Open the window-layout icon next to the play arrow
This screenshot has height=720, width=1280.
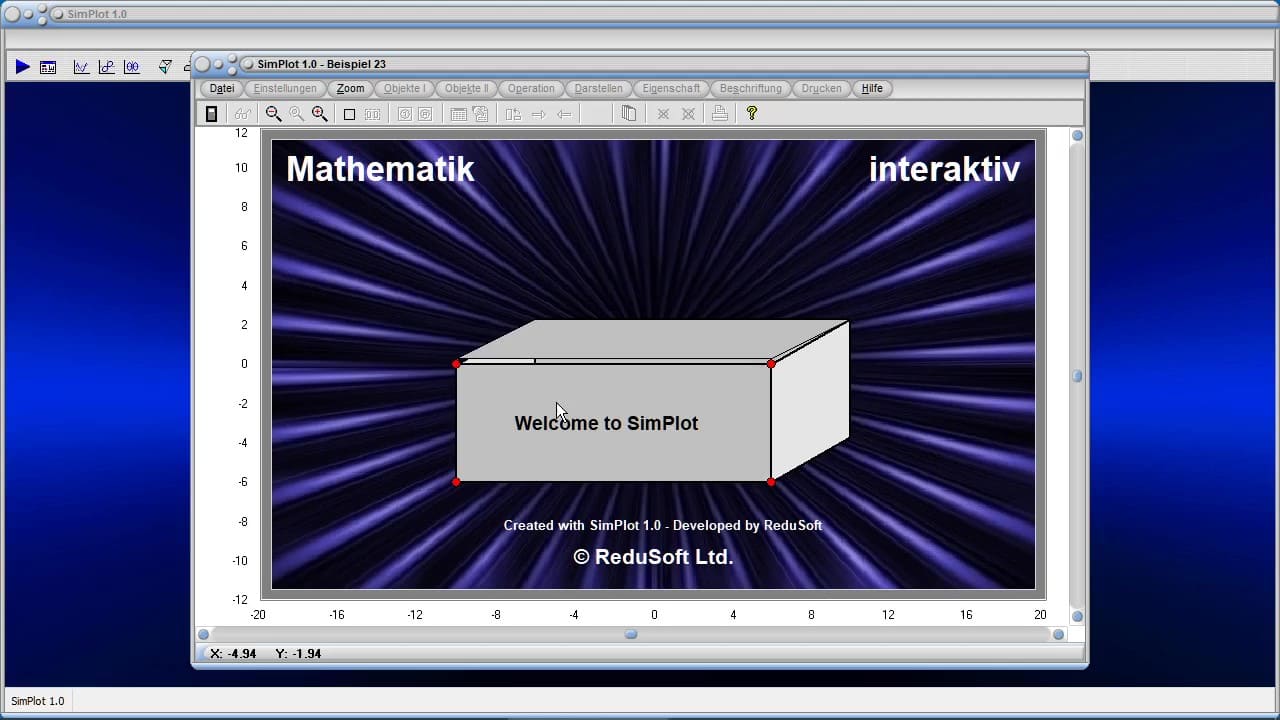[48, 67]
